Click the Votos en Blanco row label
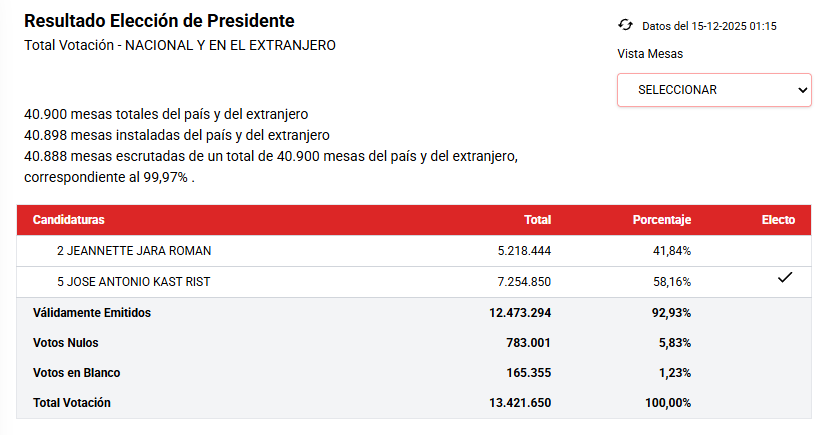This screenshot has height=435, width=828. (76, 373)
